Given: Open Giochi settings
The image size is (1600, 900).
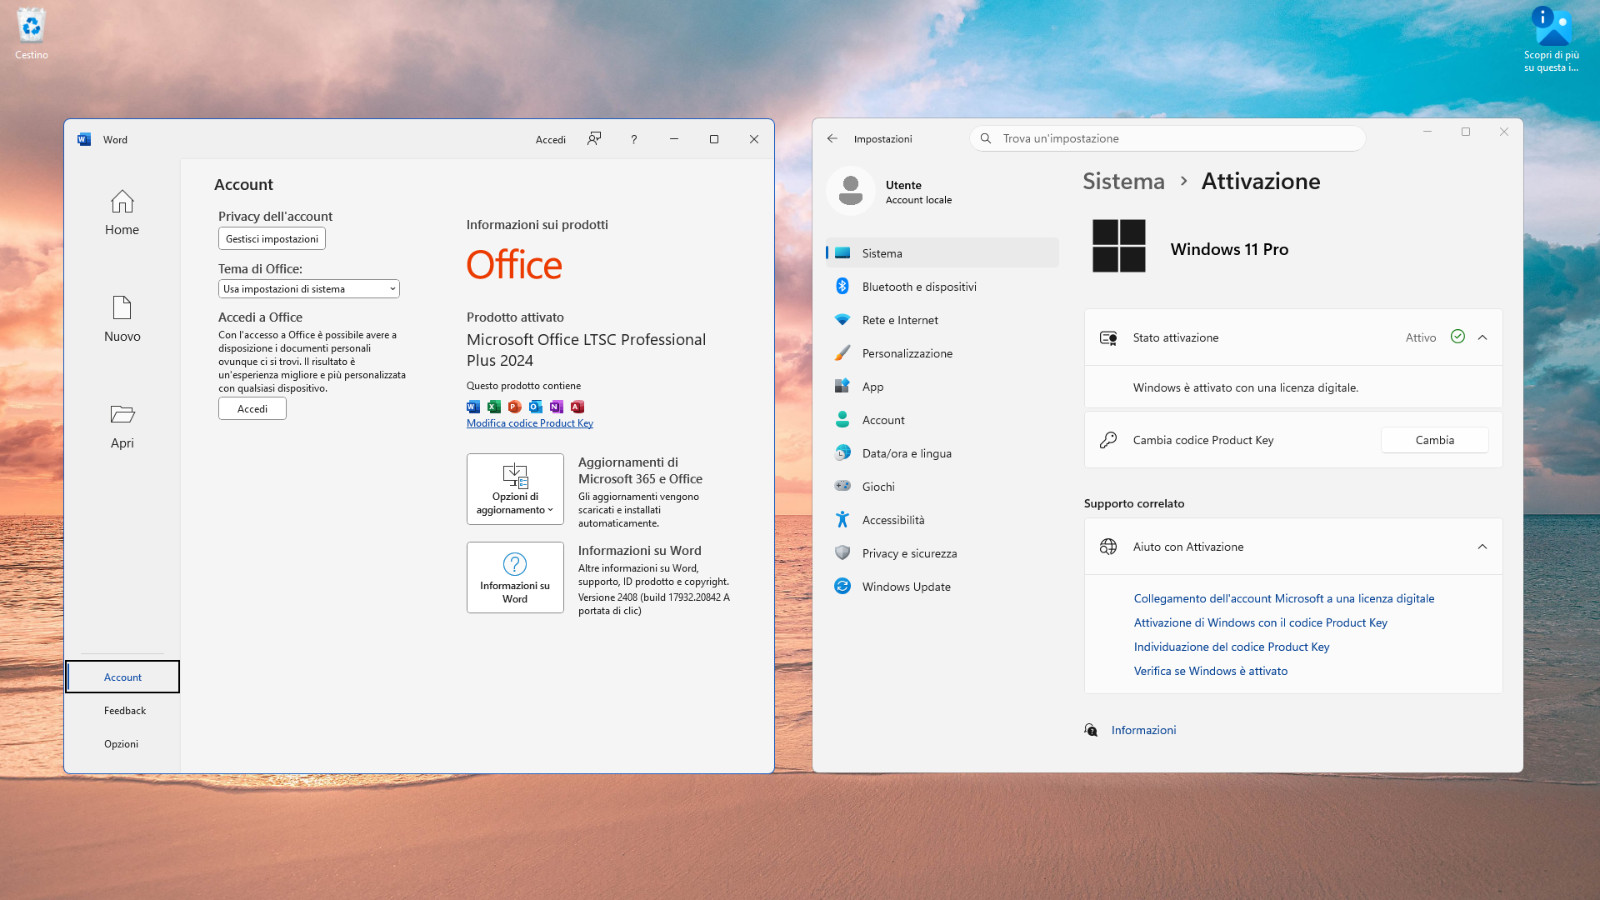Looking at the screenshot, I should 942,487.
